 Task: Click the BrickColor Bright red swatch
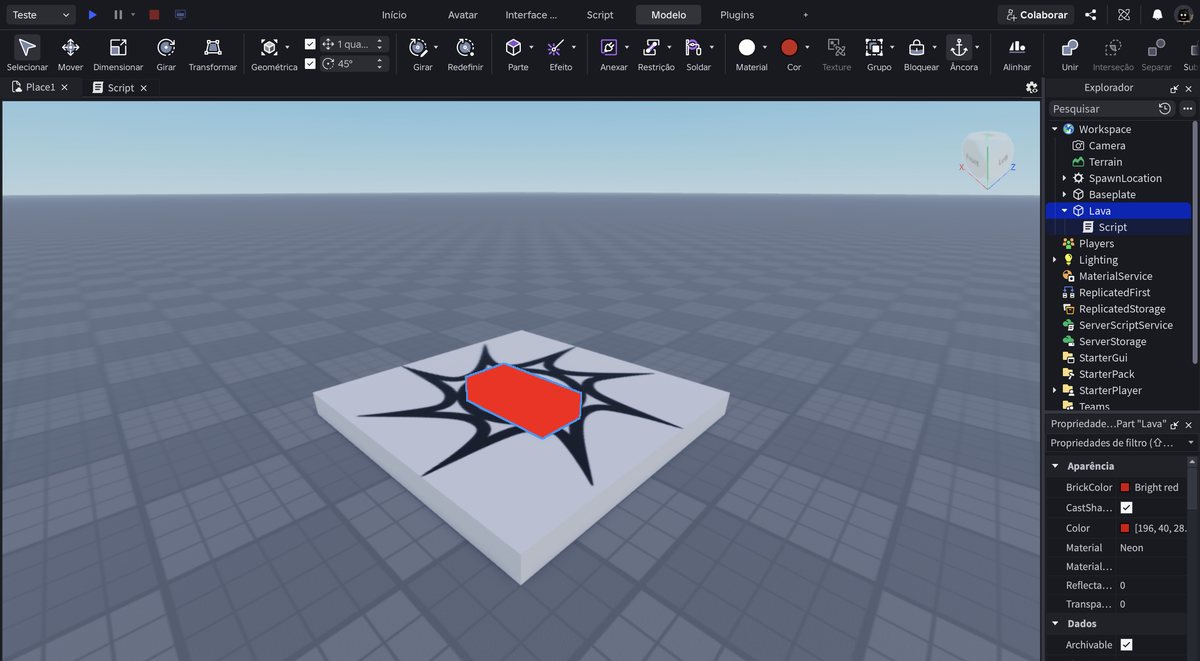point(1125,488)
